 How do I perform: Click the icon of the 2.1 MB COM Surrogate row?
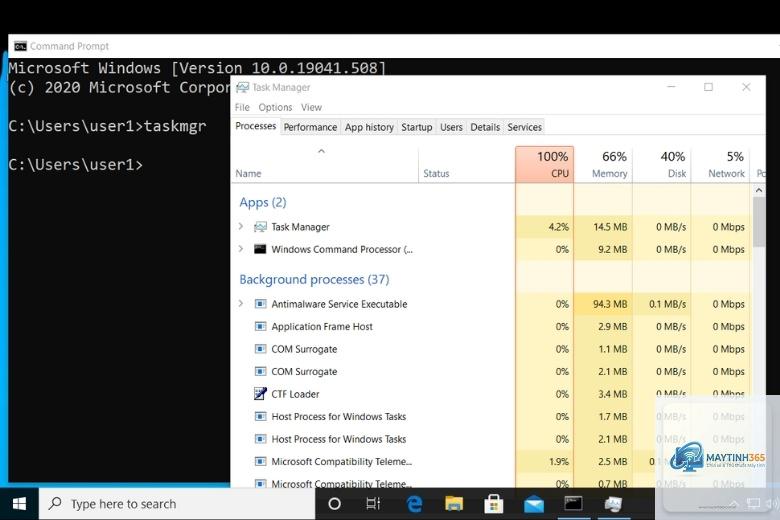260,371
